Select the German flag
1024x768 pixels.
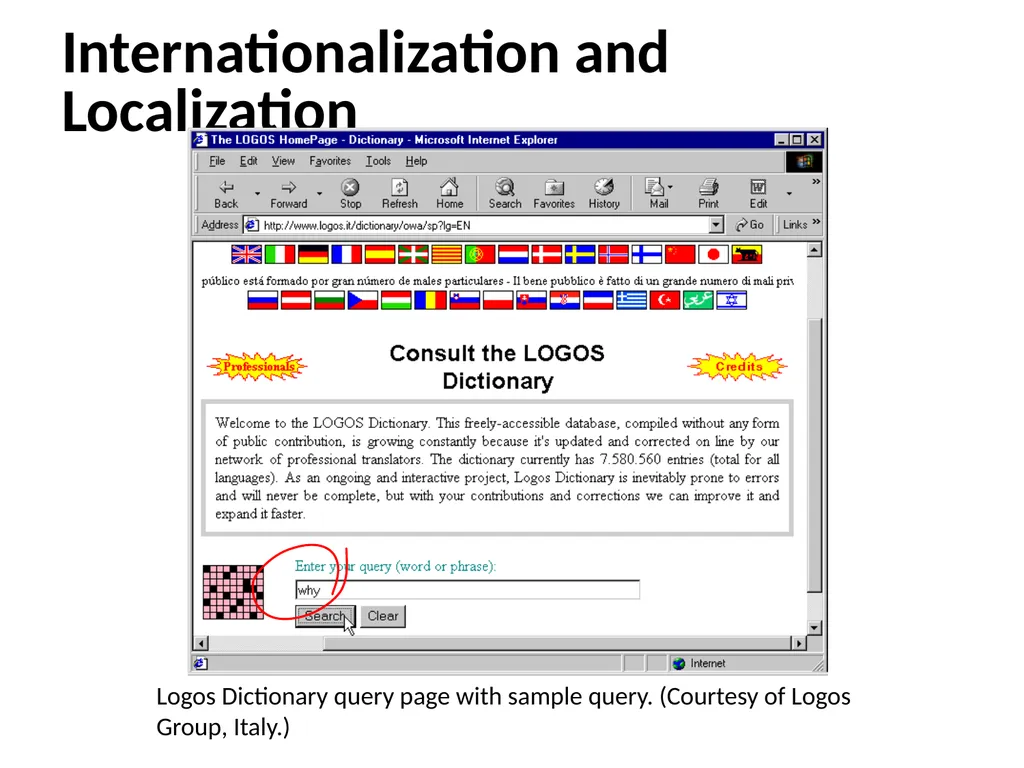point(313,255)
